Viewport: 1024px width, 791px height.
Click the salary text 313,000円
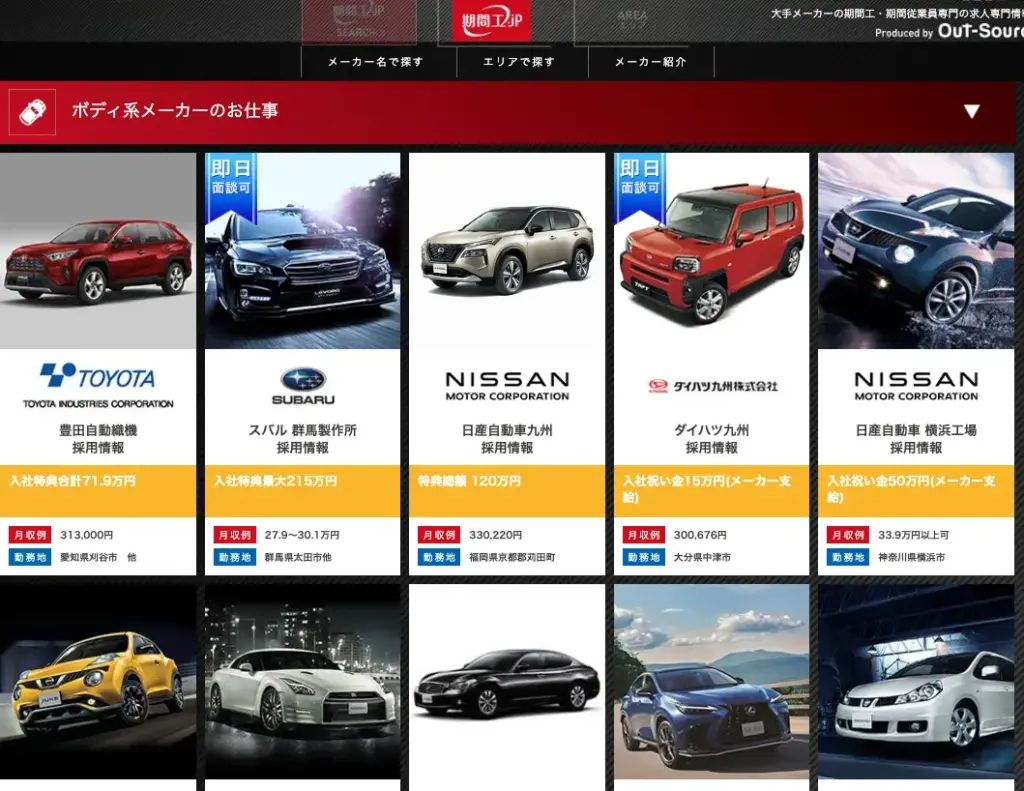click(87, 535)
